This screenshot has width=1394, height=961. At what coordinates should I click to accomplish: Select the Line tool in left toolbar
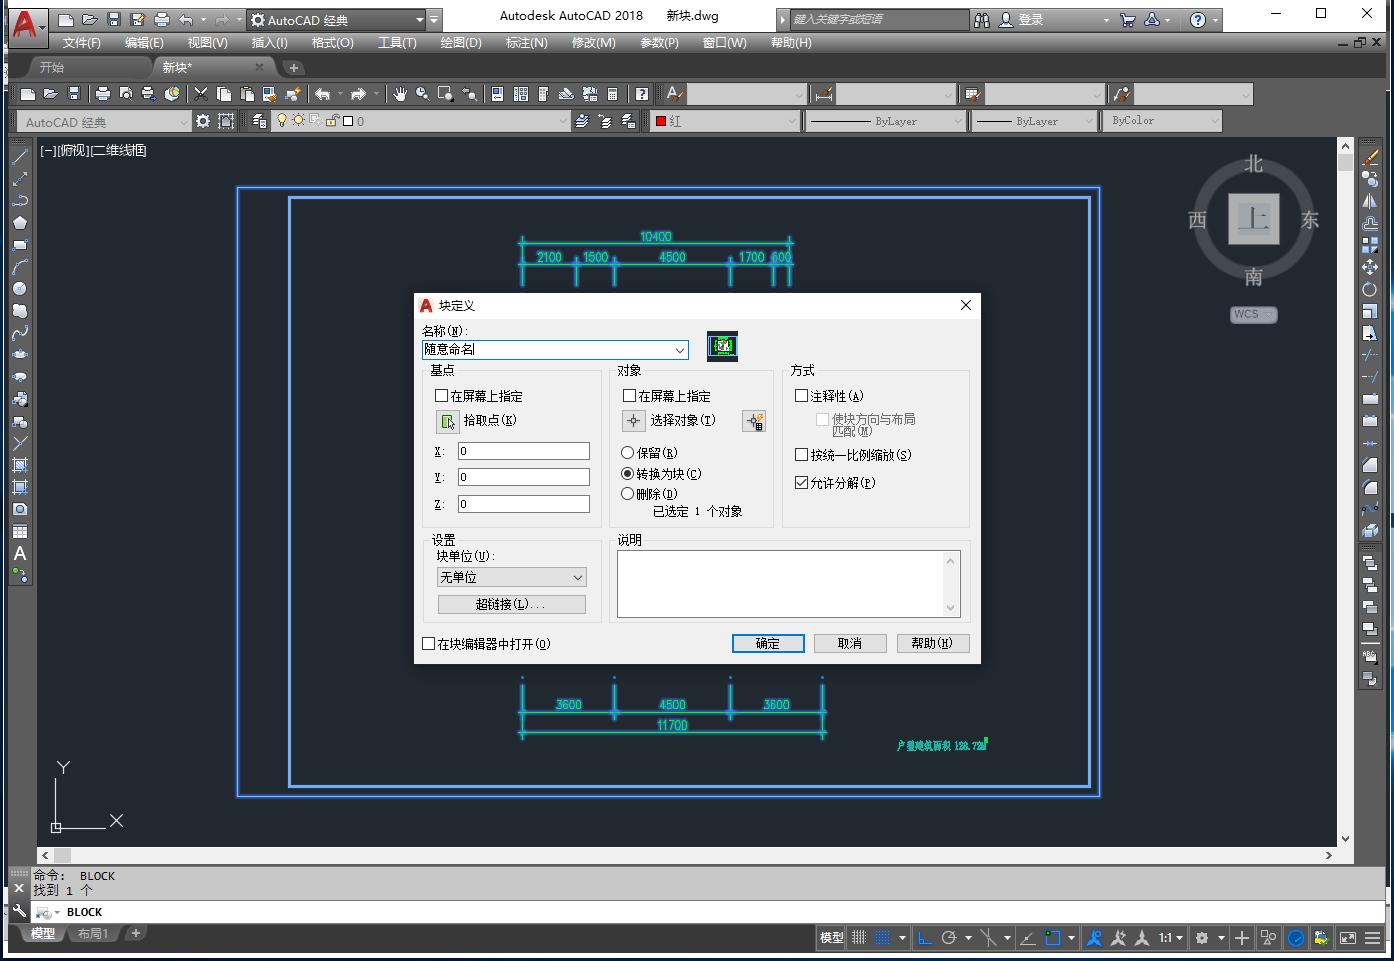coord(19,157)
